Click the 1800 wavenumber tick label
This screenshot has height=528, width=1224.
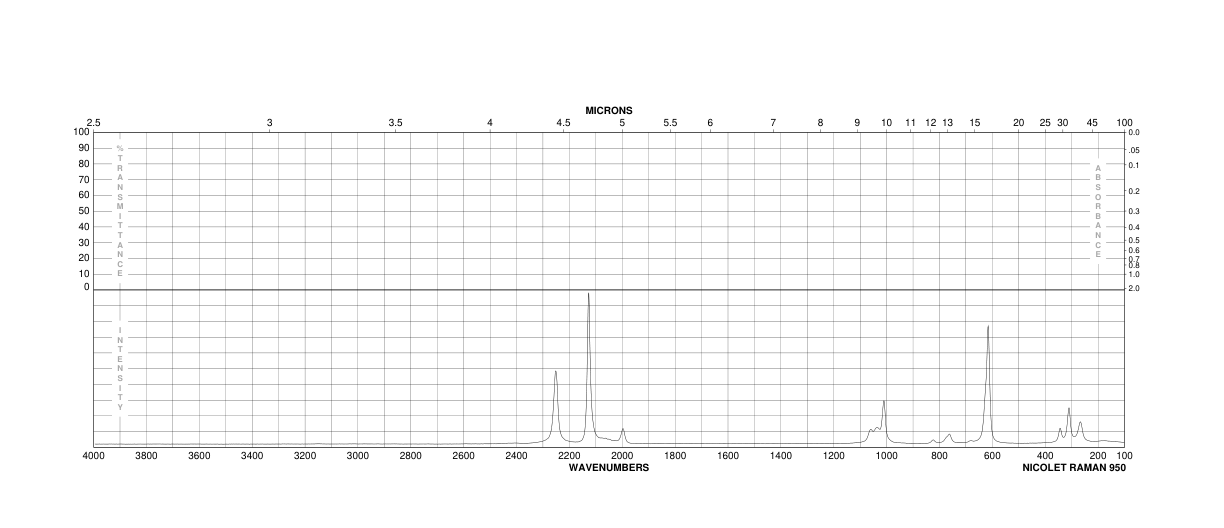(675, 456)
